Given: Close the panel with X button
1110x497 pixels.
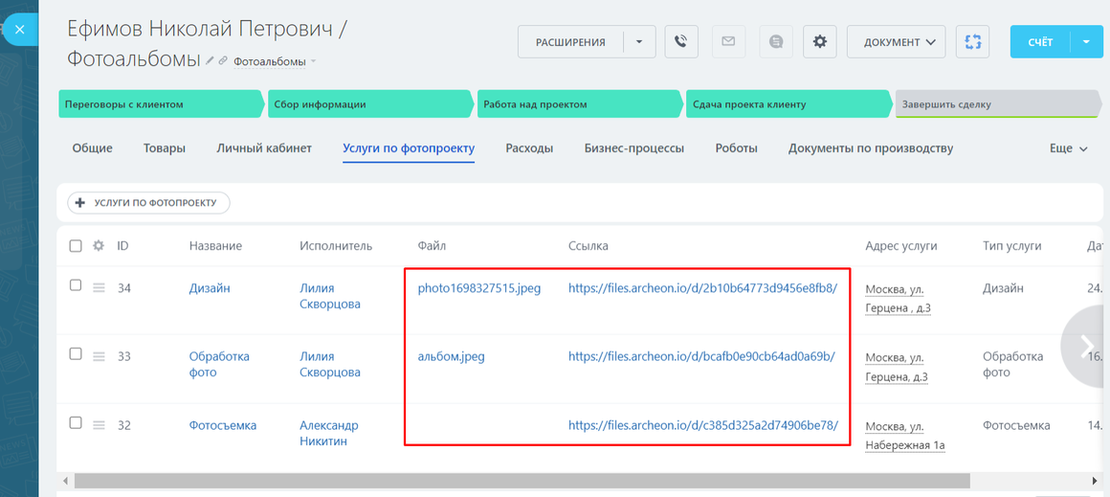Looking at the screenshot, I should 20,30.
